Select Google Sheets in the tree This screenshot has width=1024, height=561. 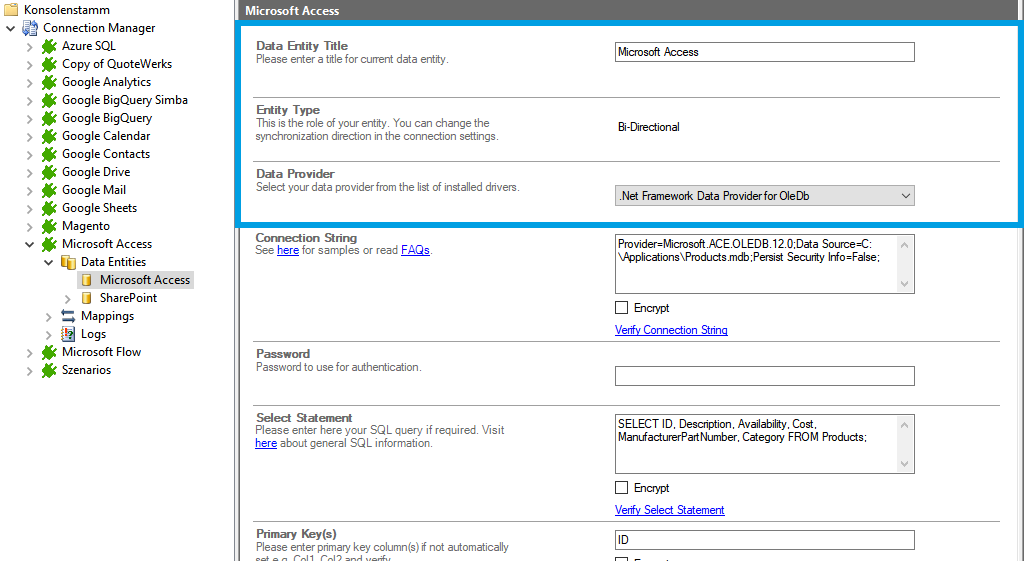pos(99,208)
